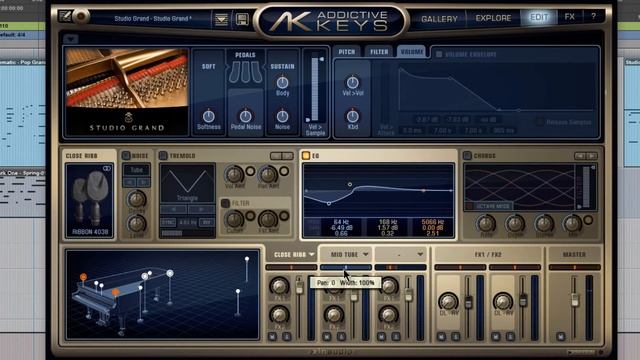640x360 pixels.
Task: Select previous Tremolo waveform arrow
Action: [173, 209]
